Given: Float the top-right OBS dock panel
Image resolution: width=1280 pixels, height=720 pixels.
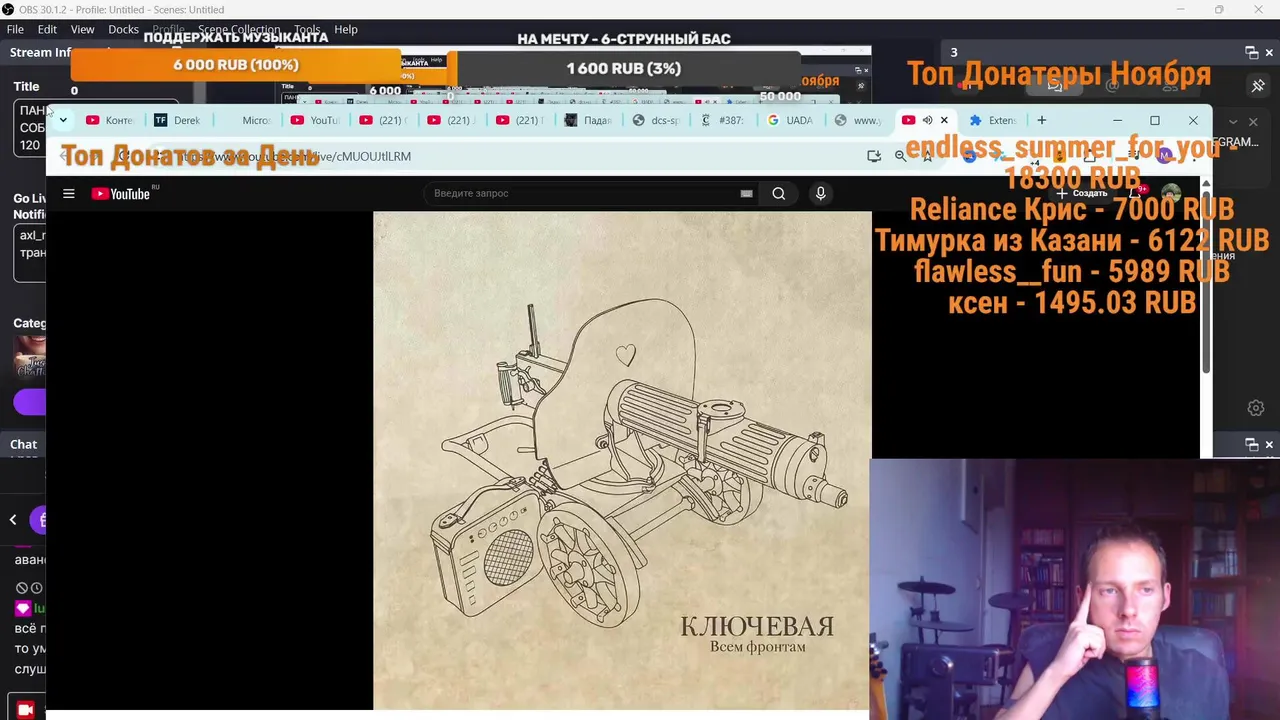Looking at the screenshot, I should coord(1251,52).
